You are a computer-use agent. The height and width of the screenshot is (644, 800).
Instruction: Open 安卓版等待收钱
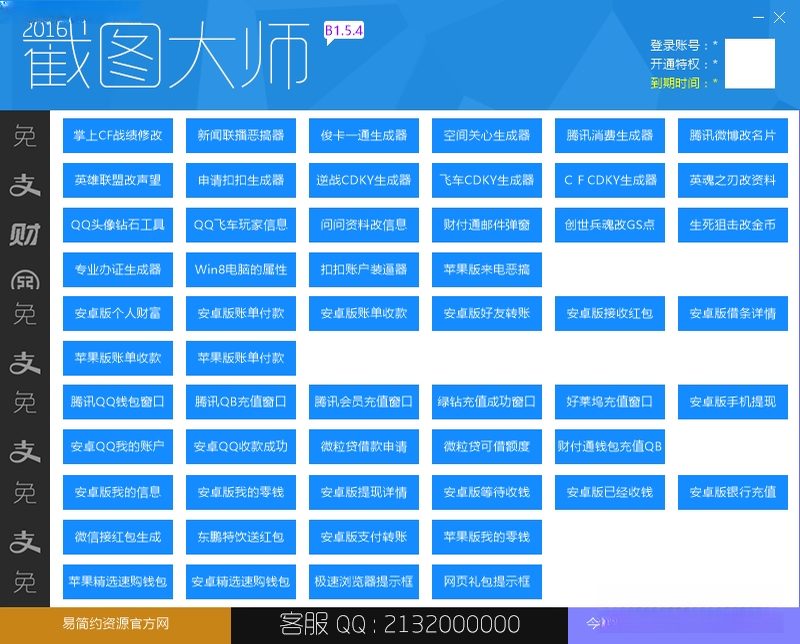(x=487, y=492)
